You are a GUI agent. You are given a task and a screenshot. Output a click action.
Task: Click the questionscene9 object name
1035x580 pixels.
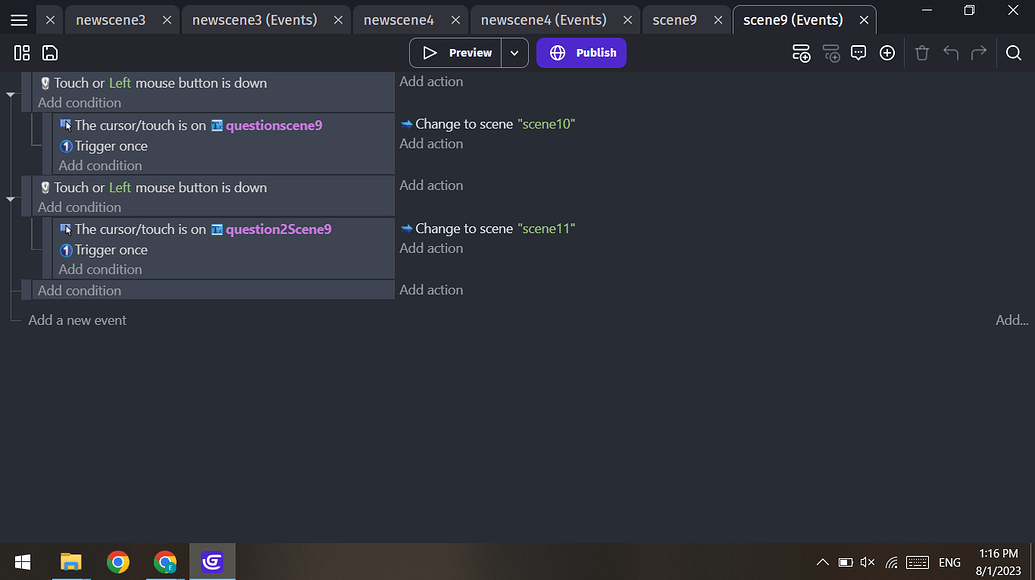(274, 125)
